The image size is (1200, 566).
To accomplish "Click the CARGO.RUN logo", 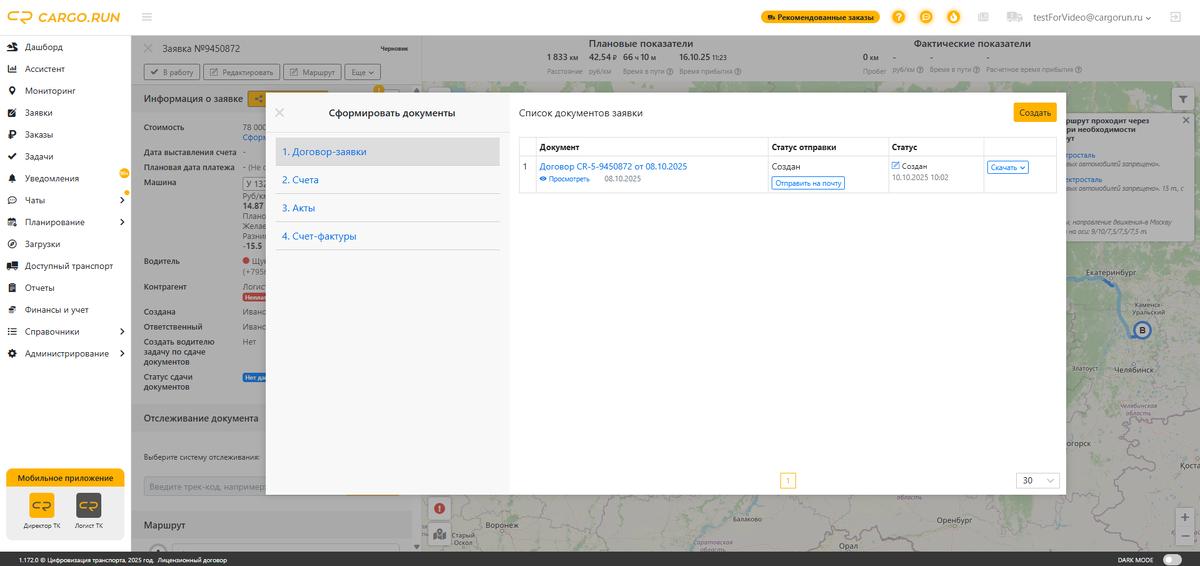I will pos(62,17).
